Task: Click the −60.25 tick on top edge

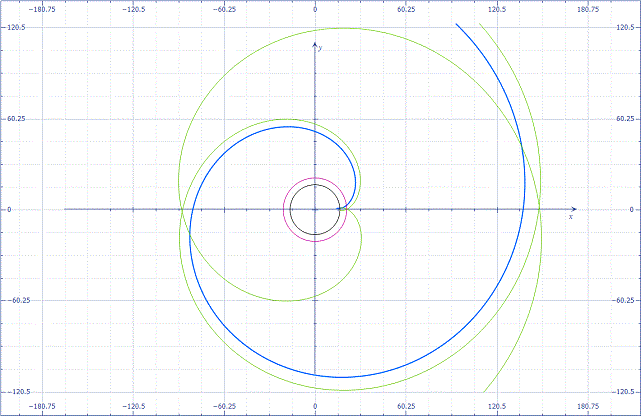Action: [224, 9]
